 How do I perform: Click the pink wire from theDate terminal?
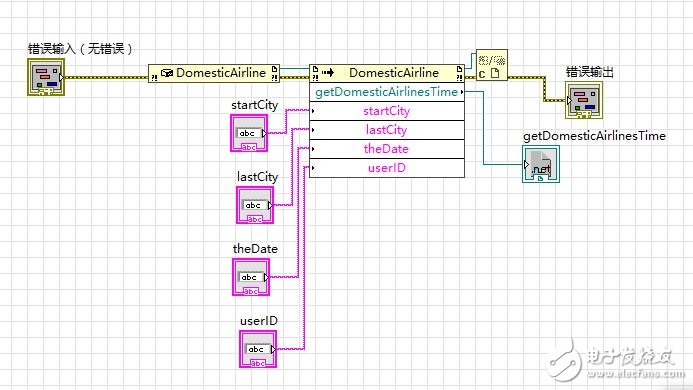coord(284,277)
